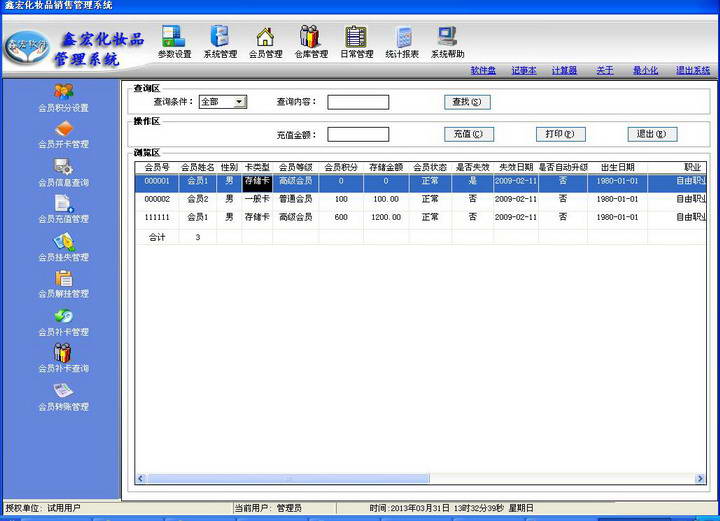Click the 系统管理 toolbar icon
The width and height of the screenshot is (720, 521).
pos(219,38)
